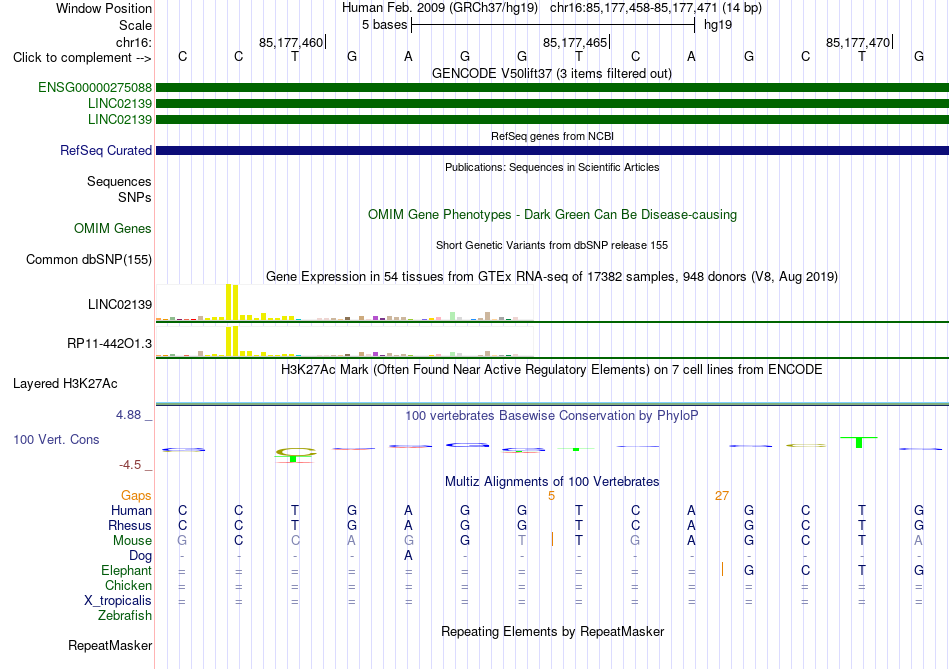The image size is (950, 669).
Task: Click the -4.5 PhyloP lower limit value
Action: 130,465
